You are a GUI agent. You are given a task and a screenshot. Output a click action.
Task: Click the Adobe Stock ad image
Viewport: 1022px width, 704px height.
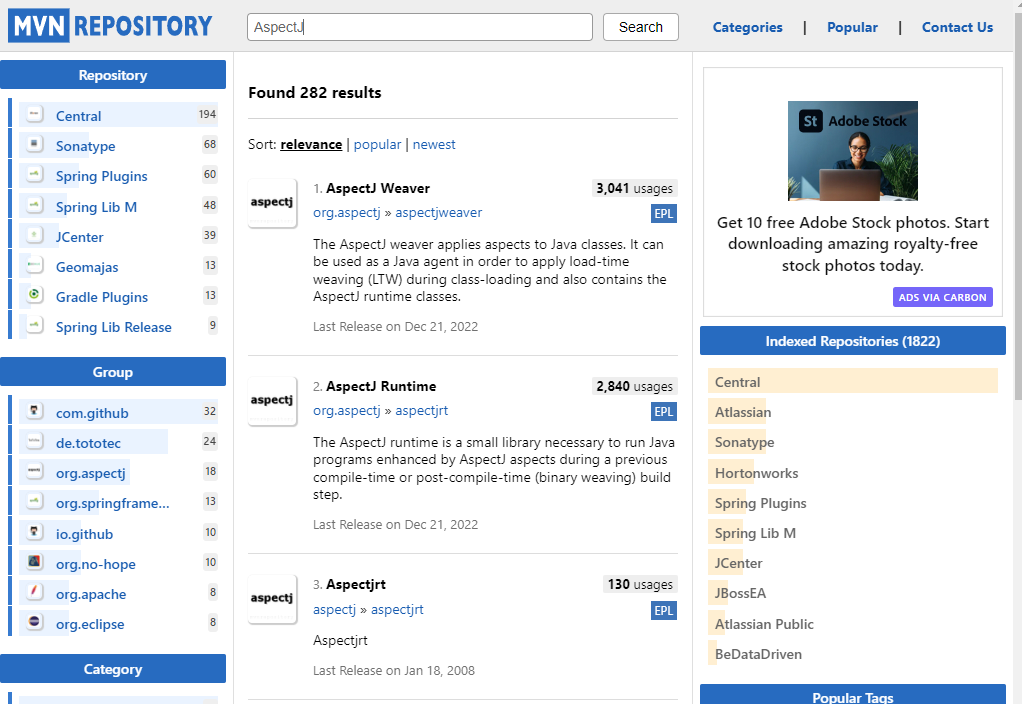coord(853,151)
